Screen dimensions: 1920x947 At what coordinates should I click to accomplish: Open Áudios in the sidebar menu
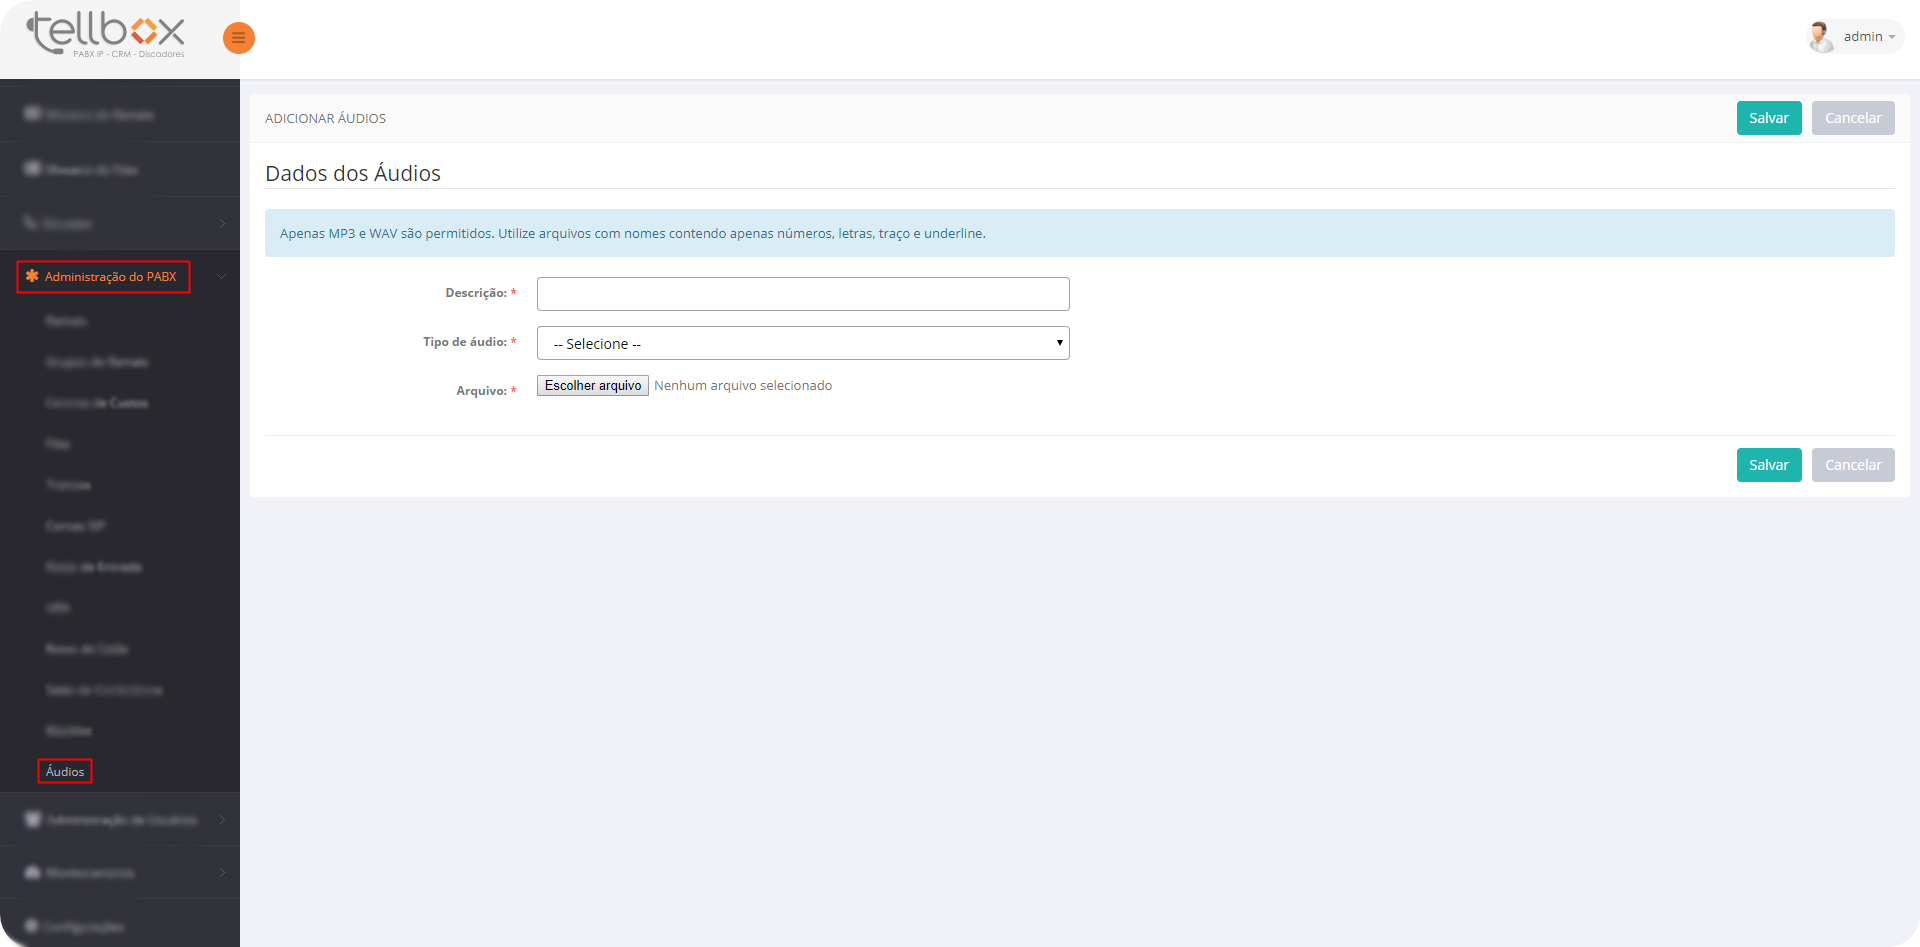click(x=65, y=771)
